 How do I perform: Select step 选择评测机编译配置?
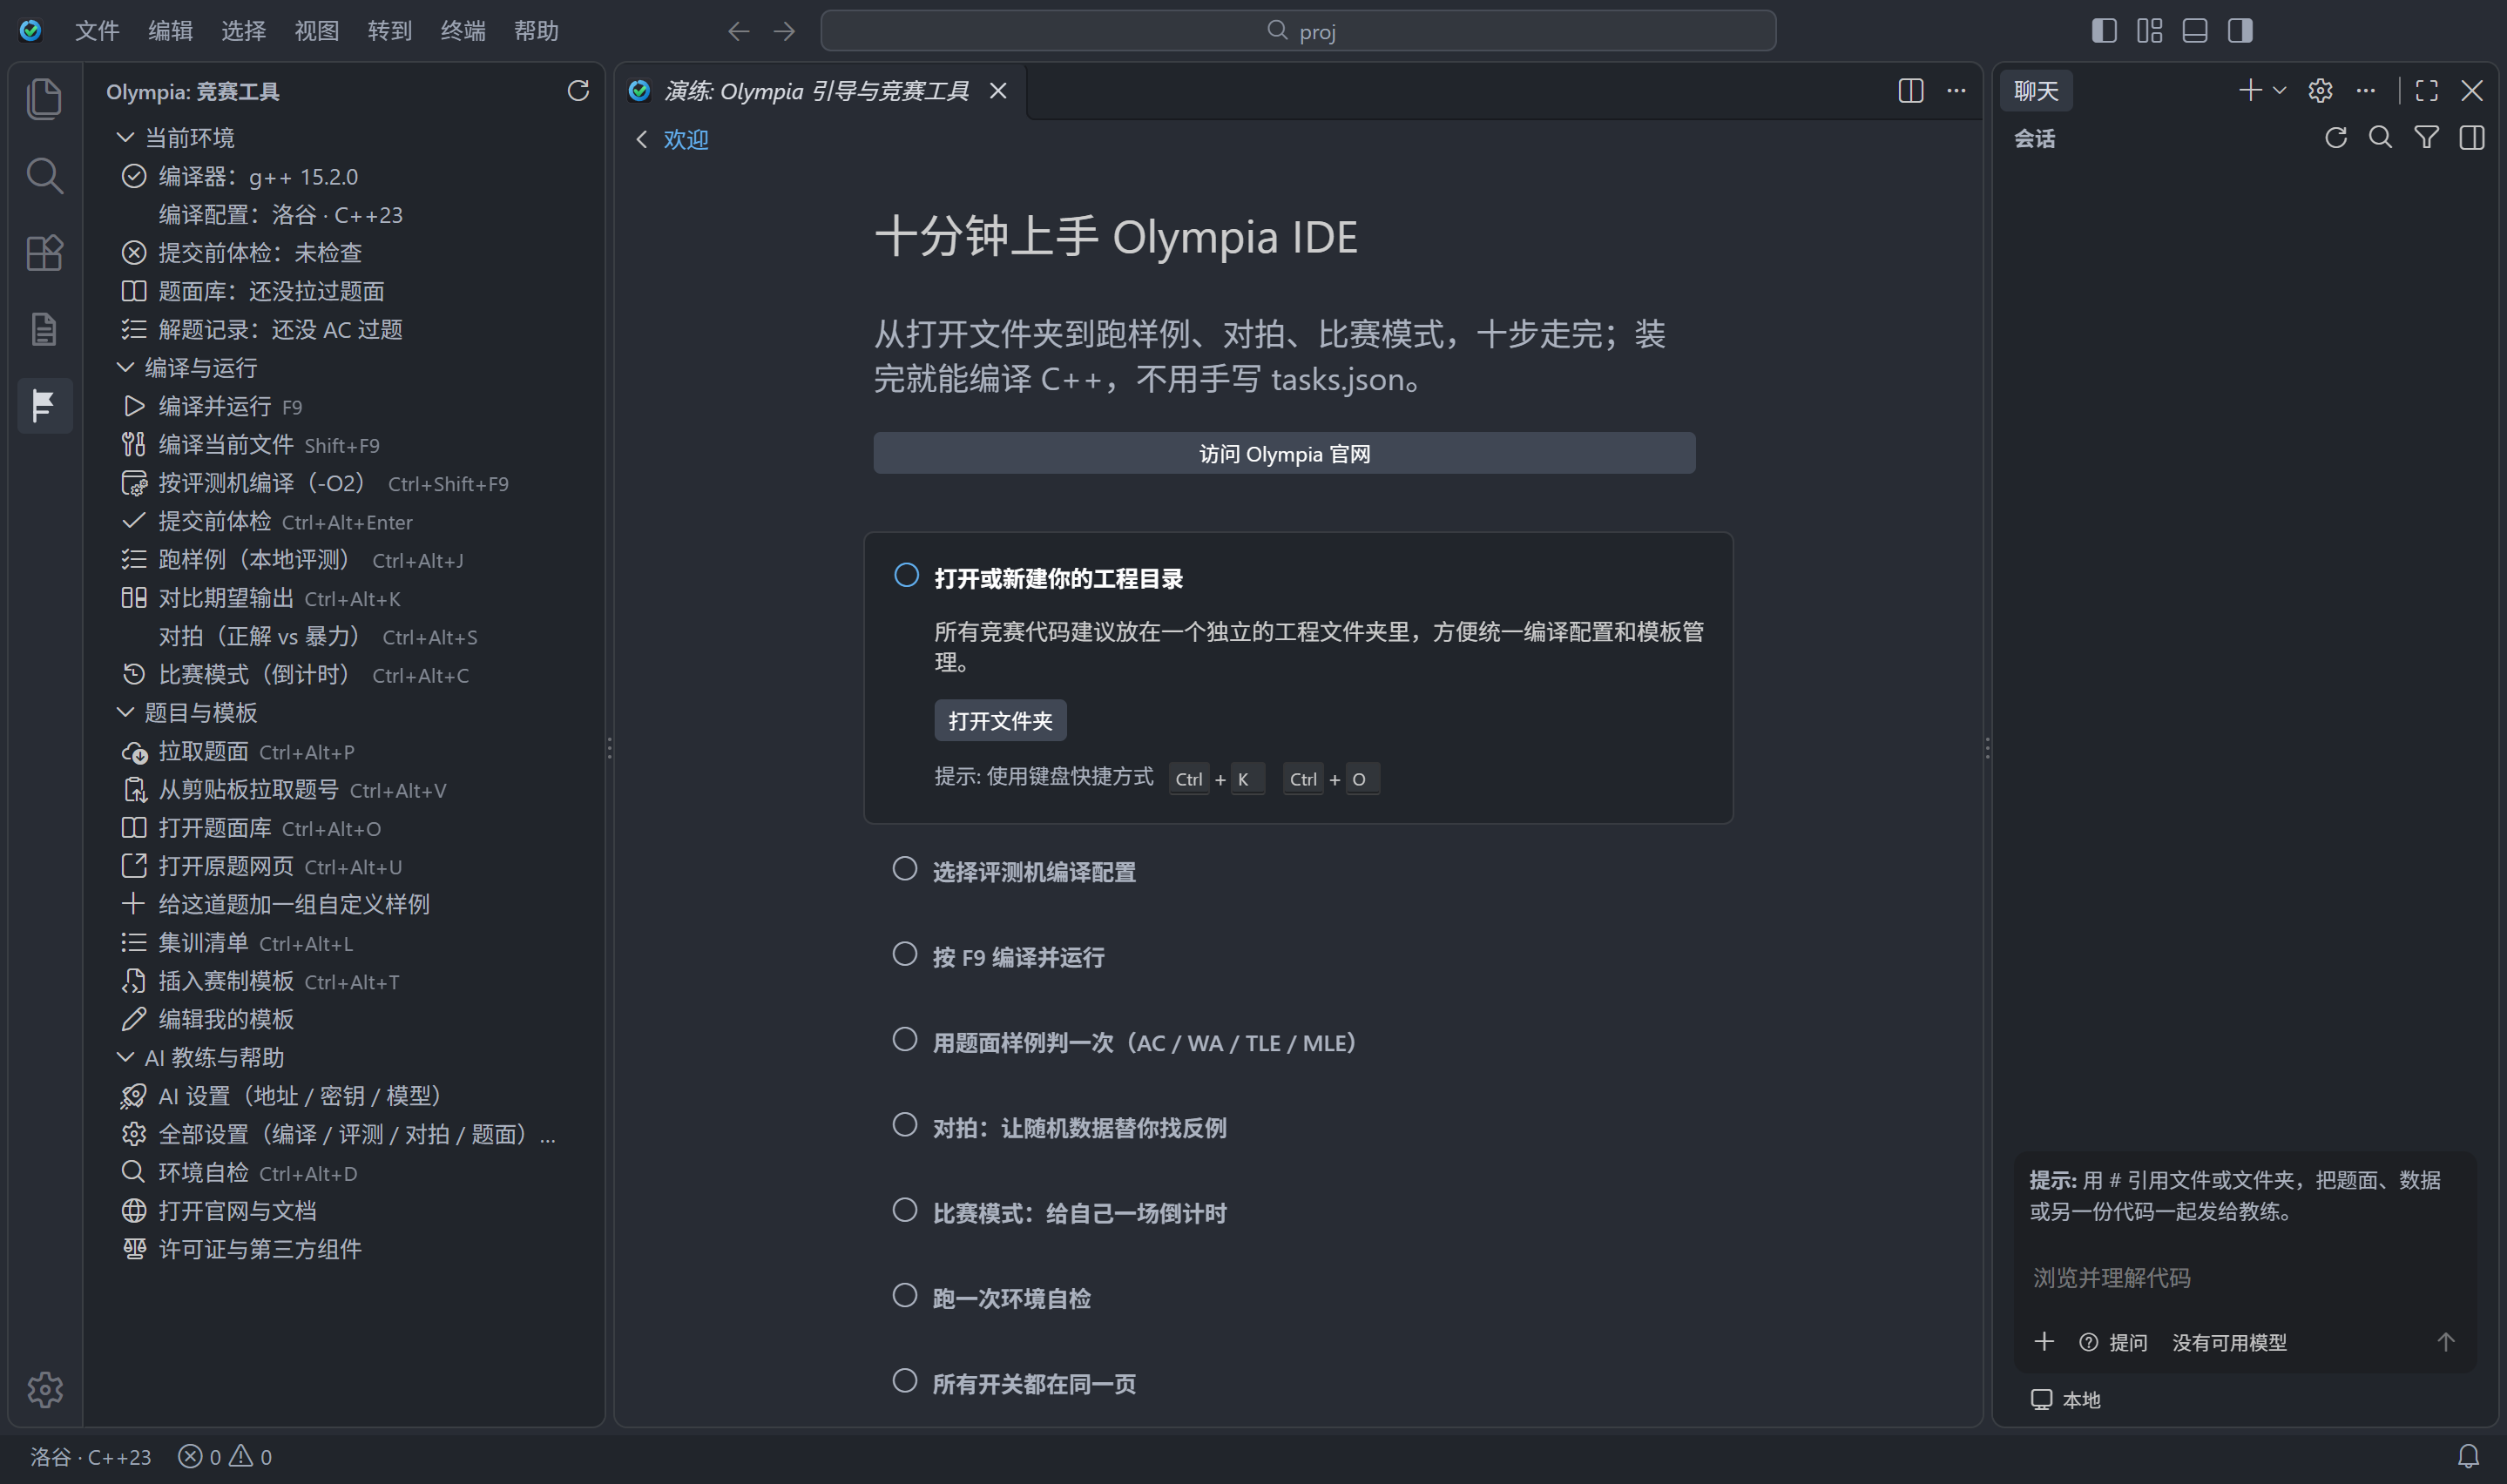[1033, 872]
